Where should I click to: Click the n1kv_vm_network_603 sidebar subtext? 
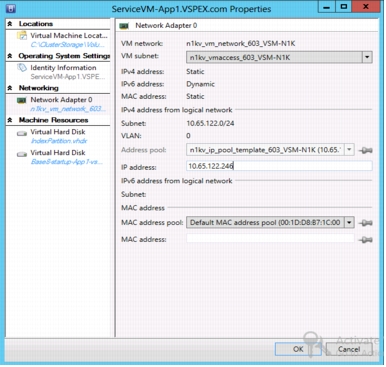[68, 109]
